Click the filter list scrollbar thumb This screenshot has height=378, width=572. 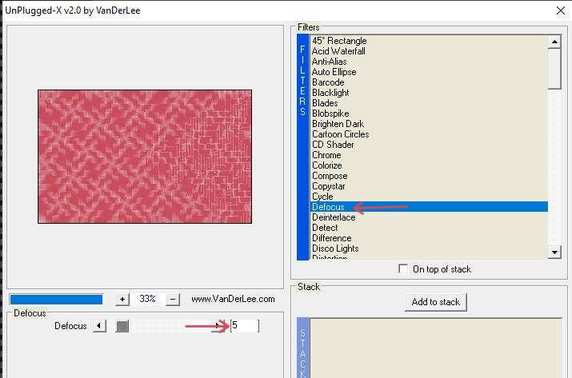coord(554,69)
